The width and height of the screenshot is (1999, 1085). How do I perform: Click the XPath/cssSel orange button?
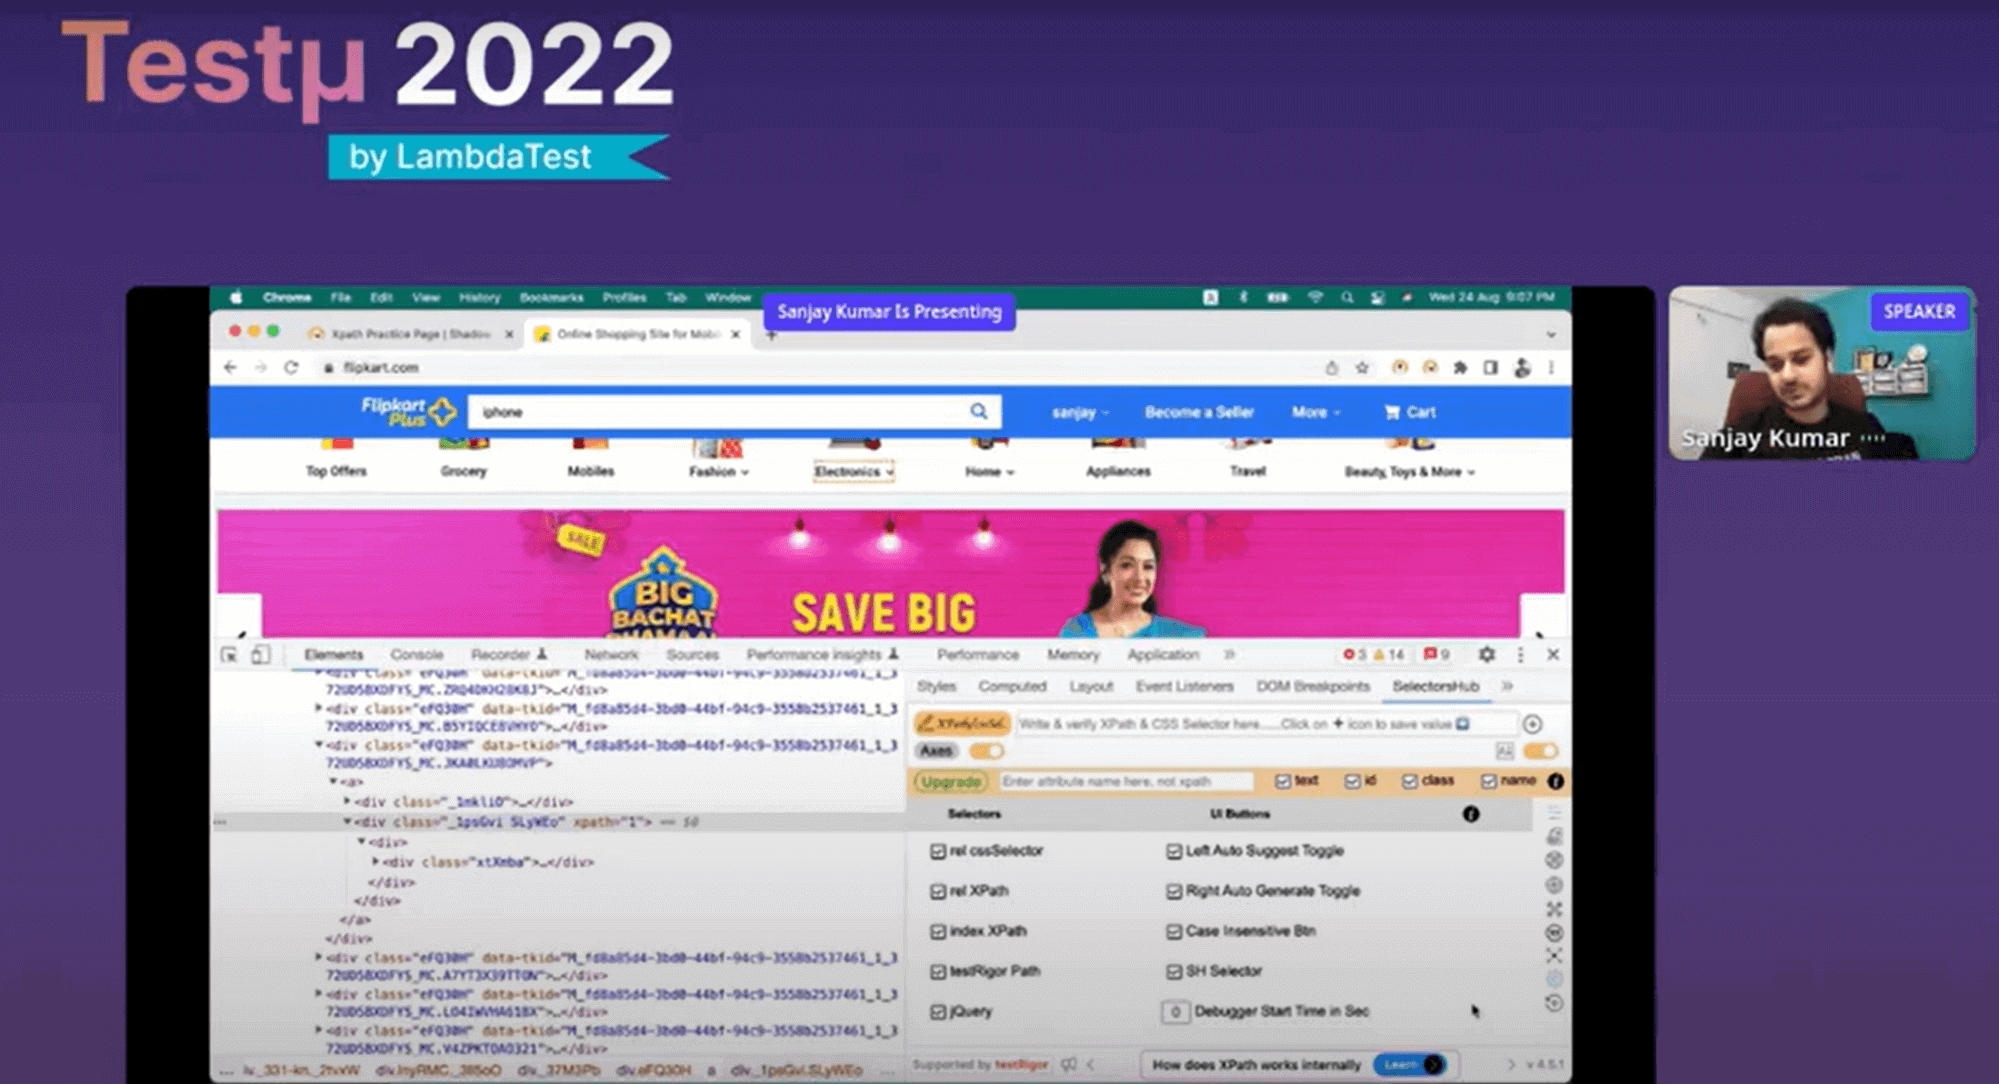coord(962,723)
